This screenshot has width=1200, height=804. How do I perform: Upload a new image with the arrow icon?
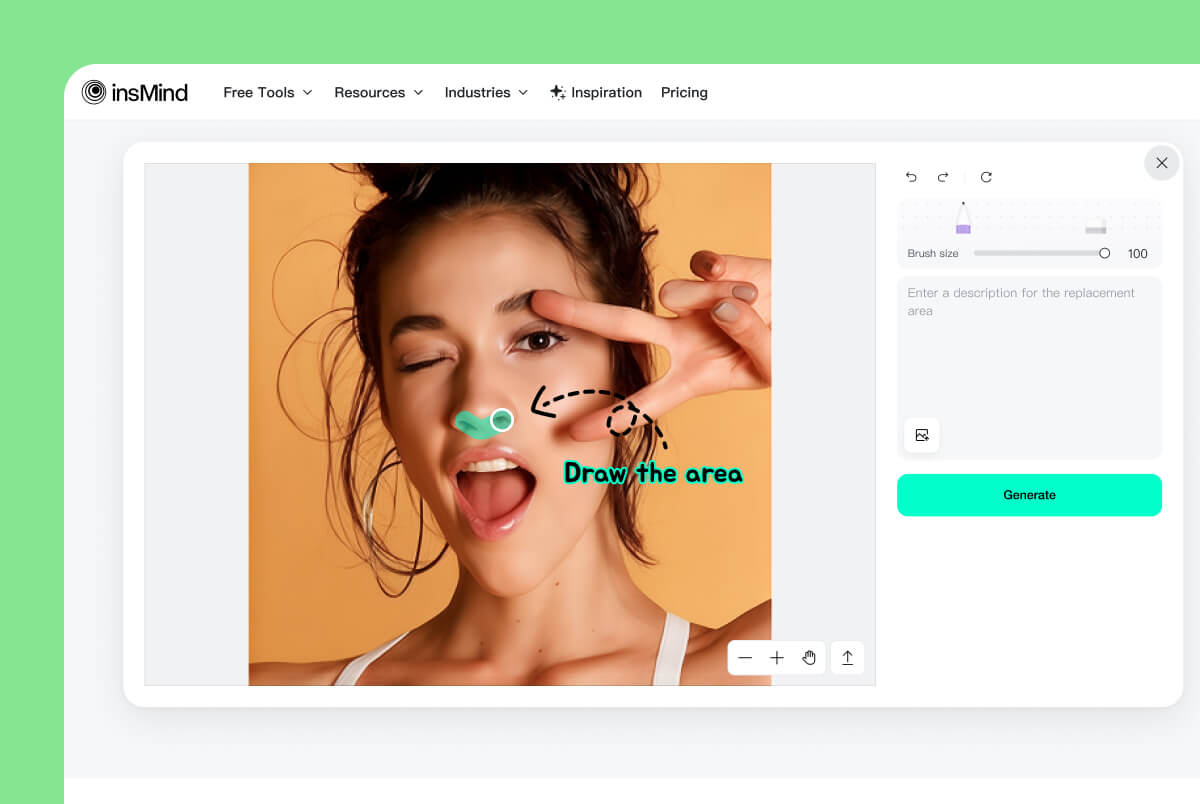pyautogui.click(x=847, y=658)
